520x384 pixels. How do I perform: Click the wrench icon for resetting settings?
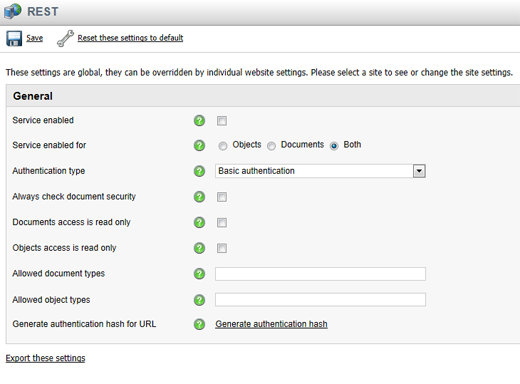pyautogui.click(x=65, y=38)
